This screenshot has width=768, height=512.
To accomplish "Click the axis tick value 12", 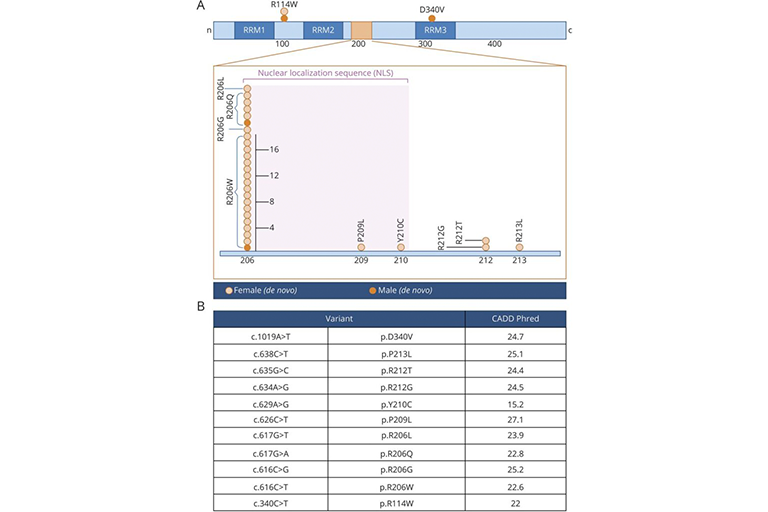I will point(274,175).
